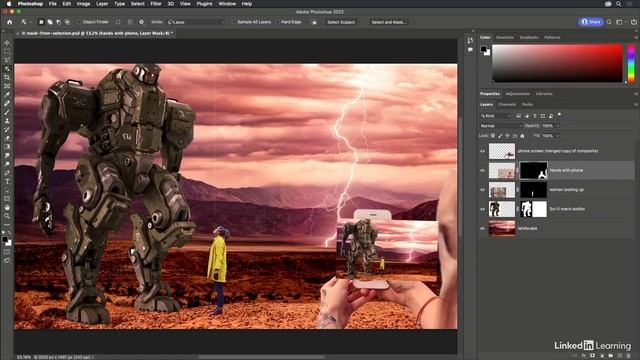This screenshot has width=640, height=360.
Task: Enable Hard Edge checkbox
Action: [278, 22]
